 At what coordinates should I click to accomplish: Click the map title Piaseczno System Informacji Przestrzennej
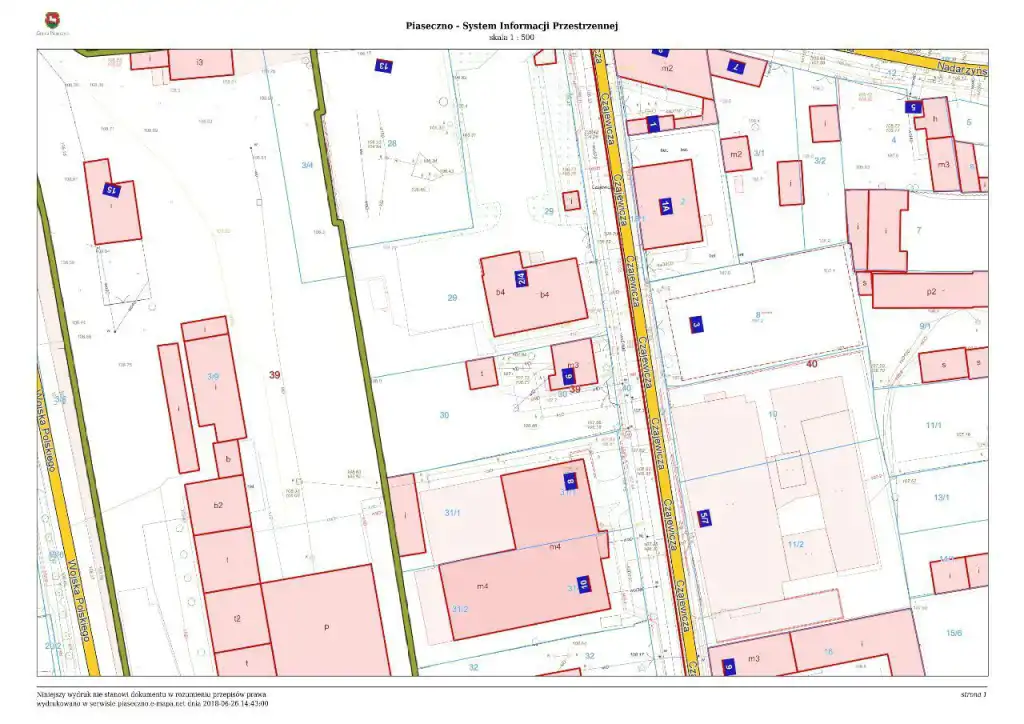511,25
